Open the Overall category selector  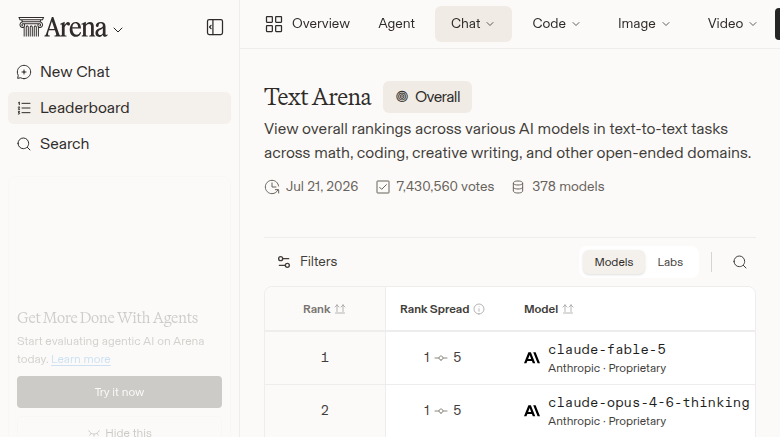[427, 97]
